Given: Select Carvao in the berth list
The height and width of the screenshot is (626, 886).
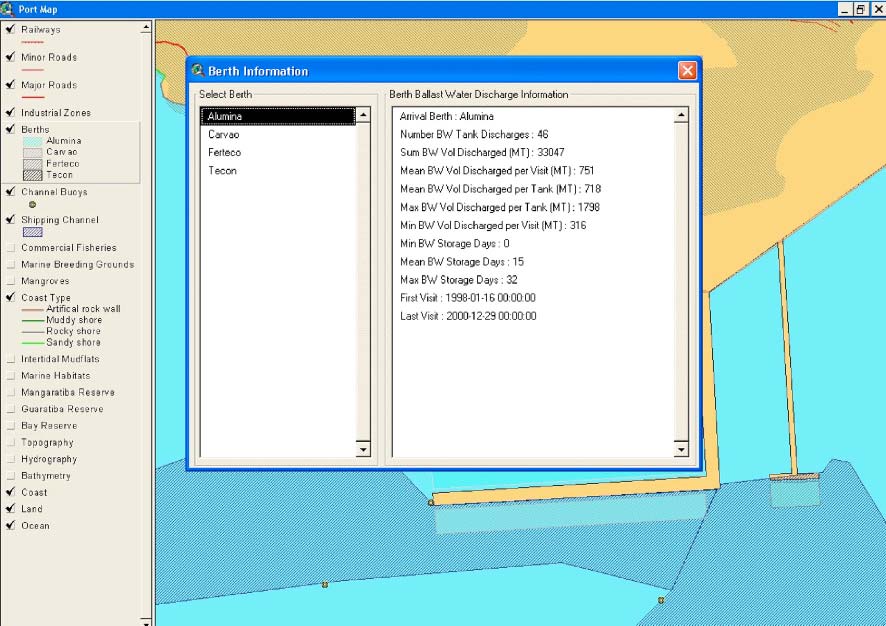Looking at the screenshot, I should (224, 134).
